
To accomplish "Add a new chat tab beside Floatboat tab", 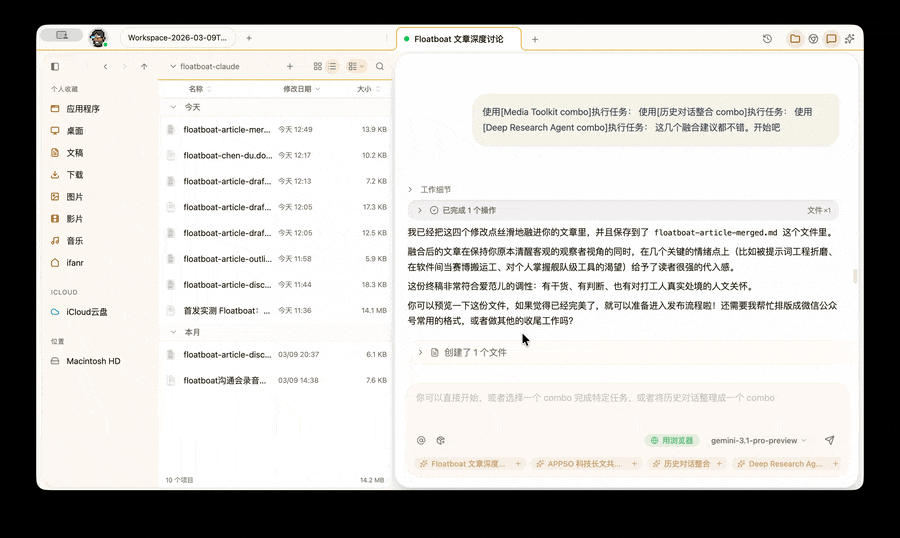I will point(535,40).
